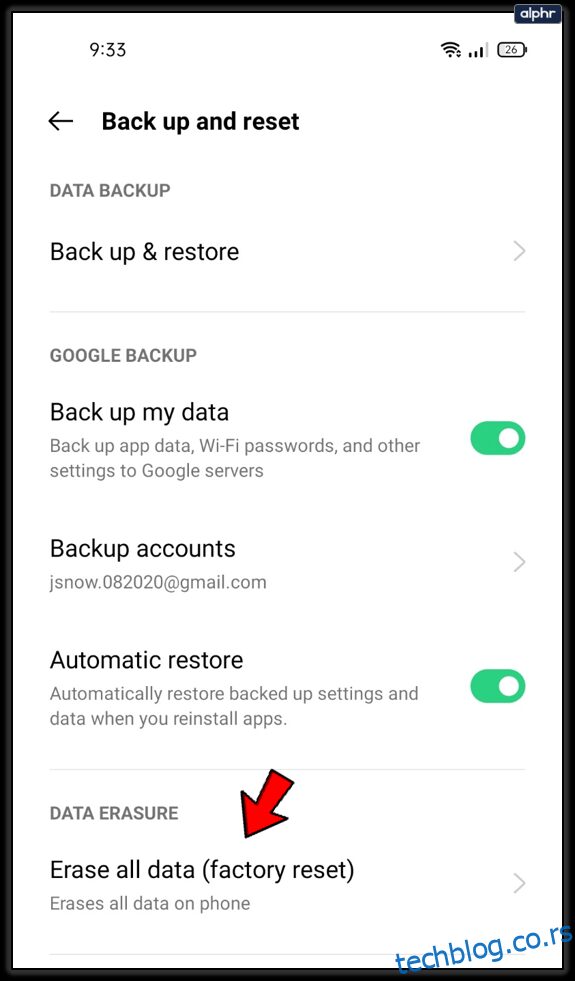Click the alphr logo badge
The height and width of the screenshot is (981, 575).
coord(537,14)
